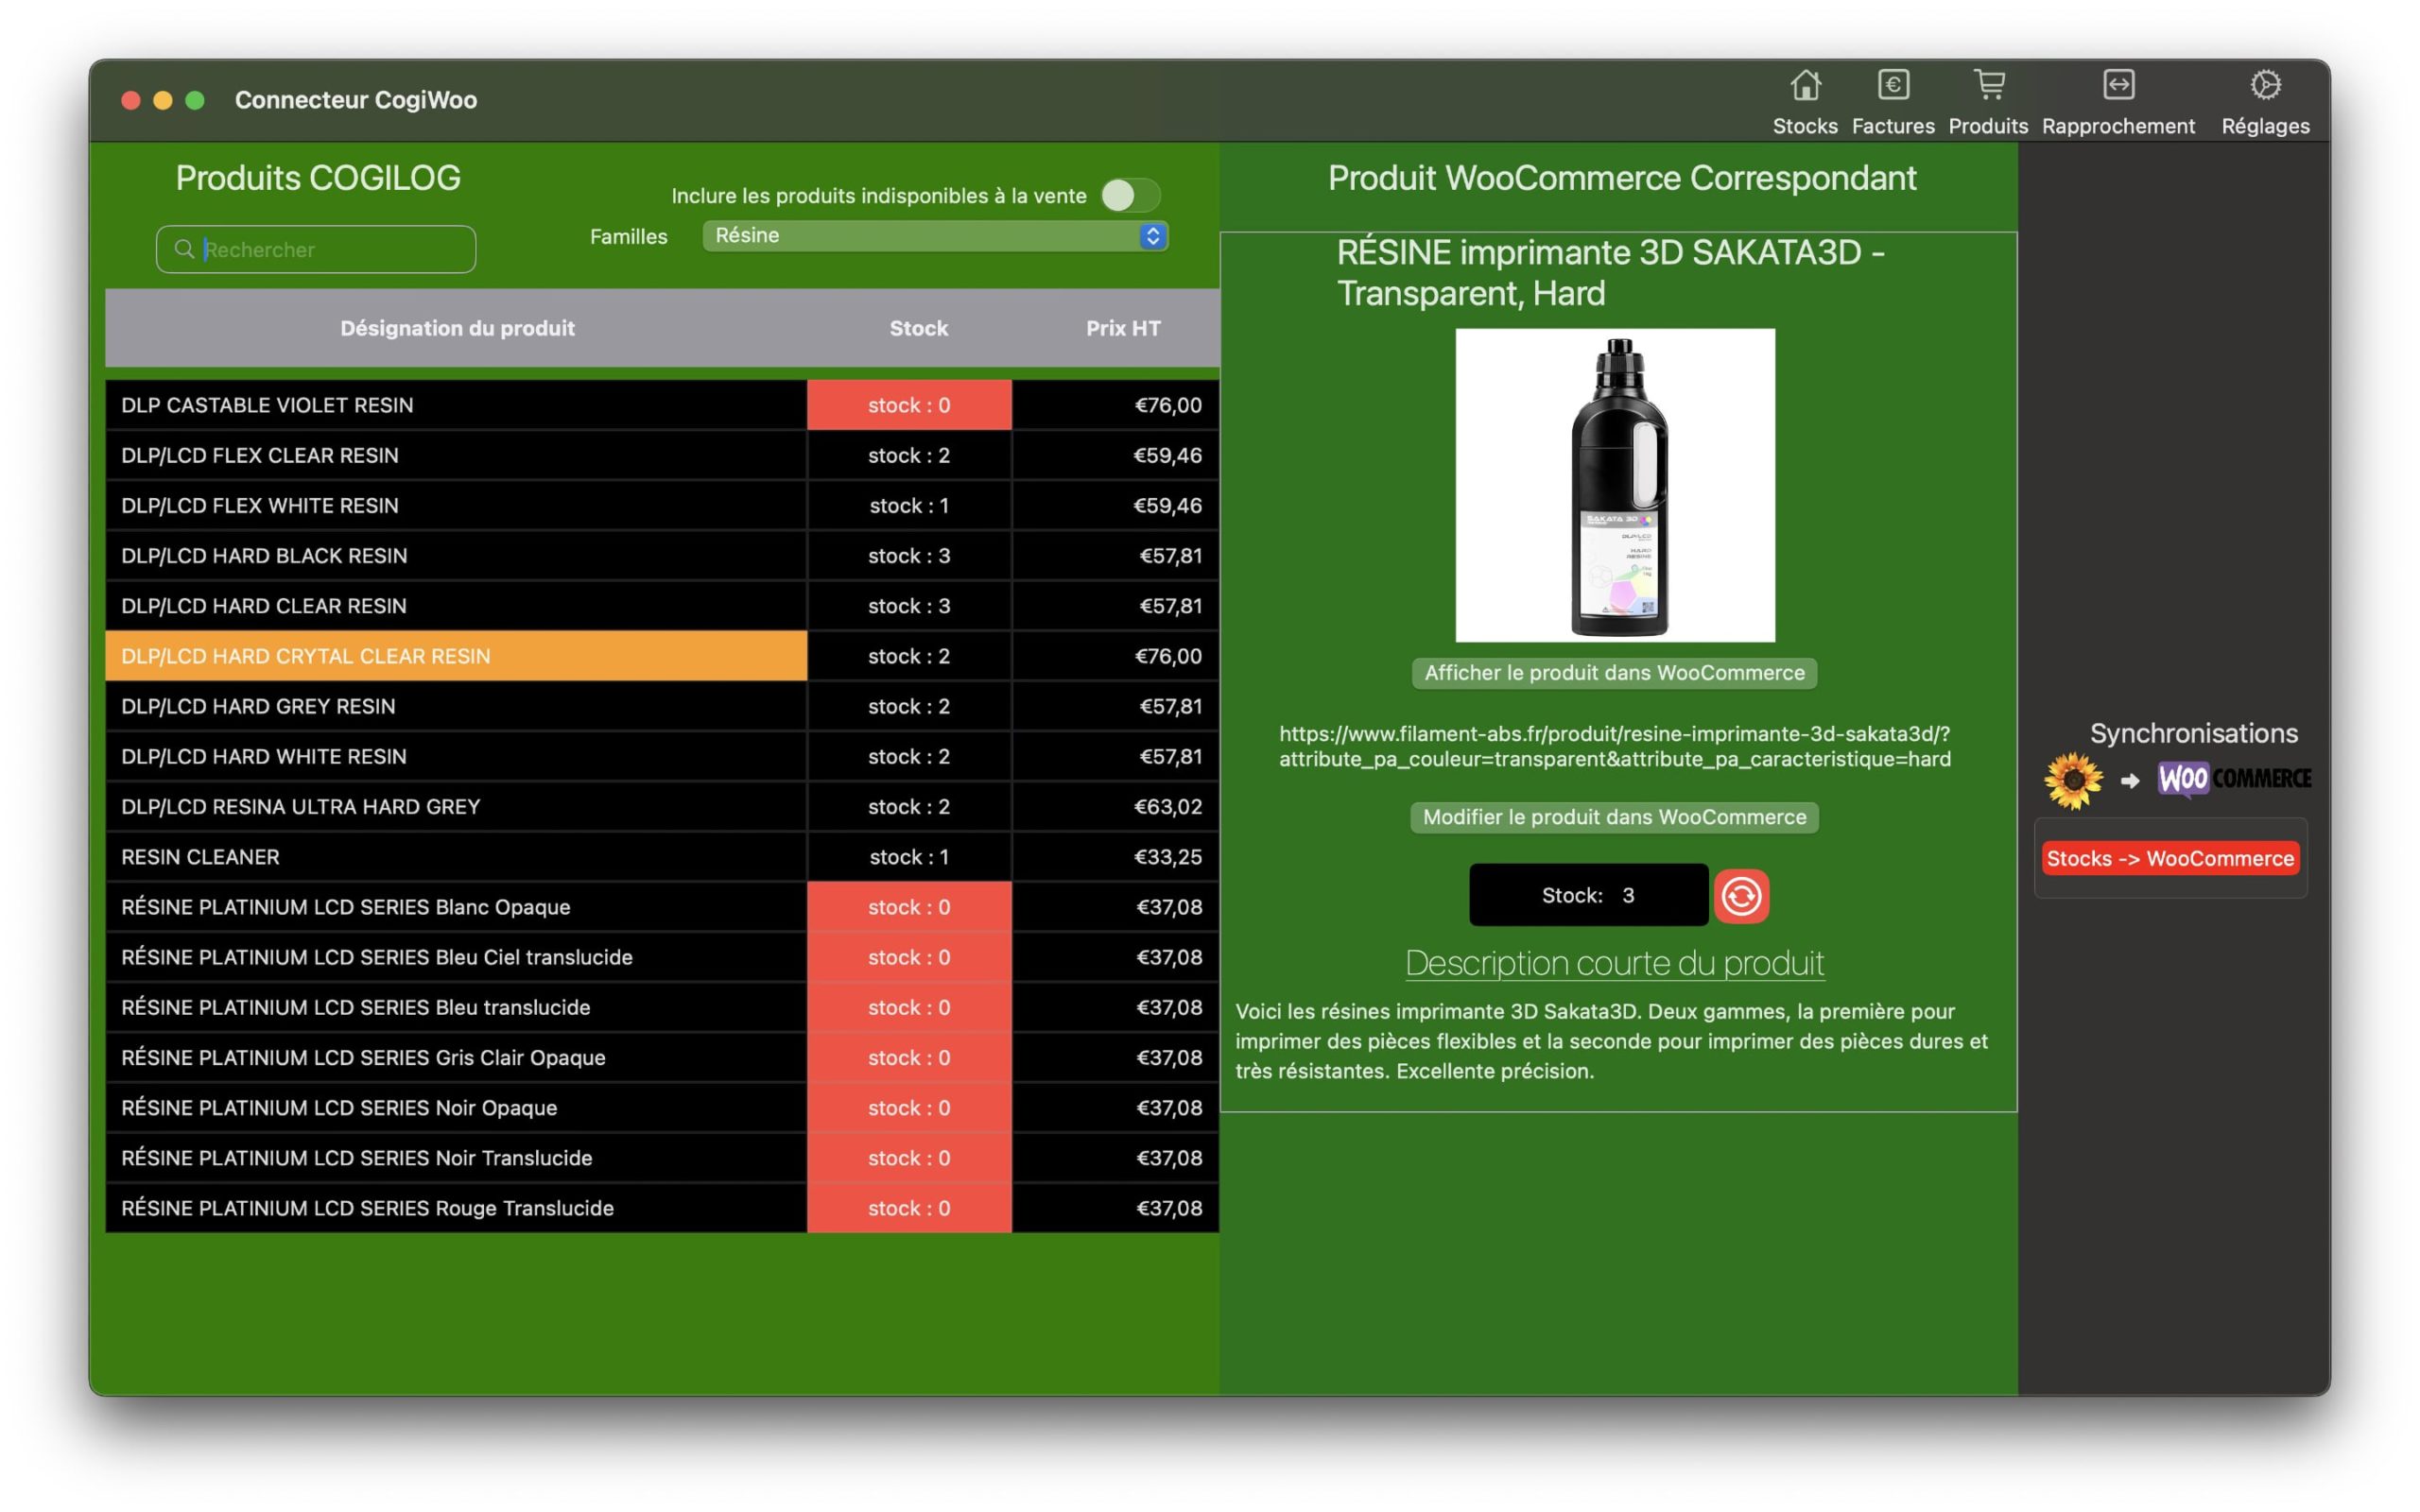Select DLP/LCD HARD WHITE RESIN row
The image size is (2420, 1512).
662,756
